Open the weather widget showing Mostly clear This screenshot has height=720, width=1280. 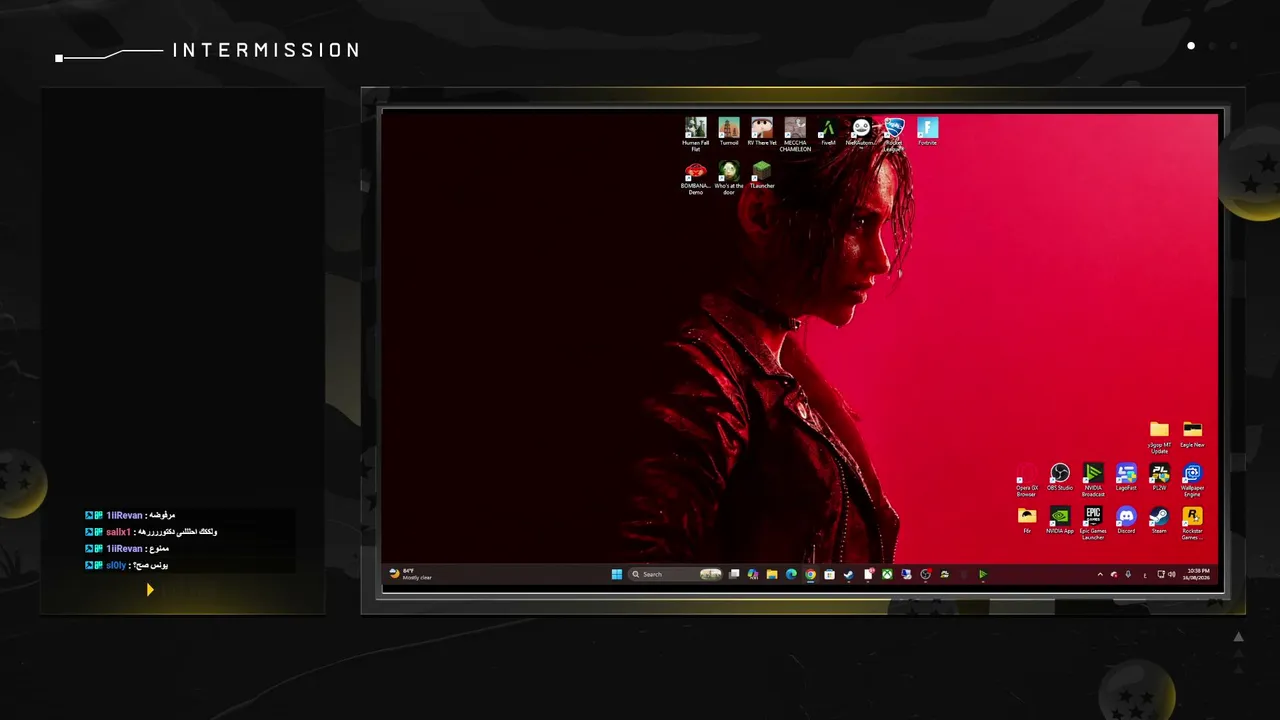point(410,574)
